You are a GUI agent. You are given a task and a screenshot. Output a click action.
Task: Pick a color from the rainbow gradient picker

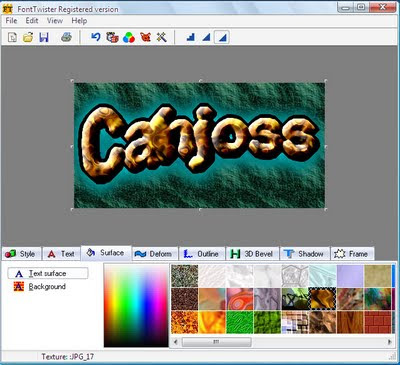136,306
